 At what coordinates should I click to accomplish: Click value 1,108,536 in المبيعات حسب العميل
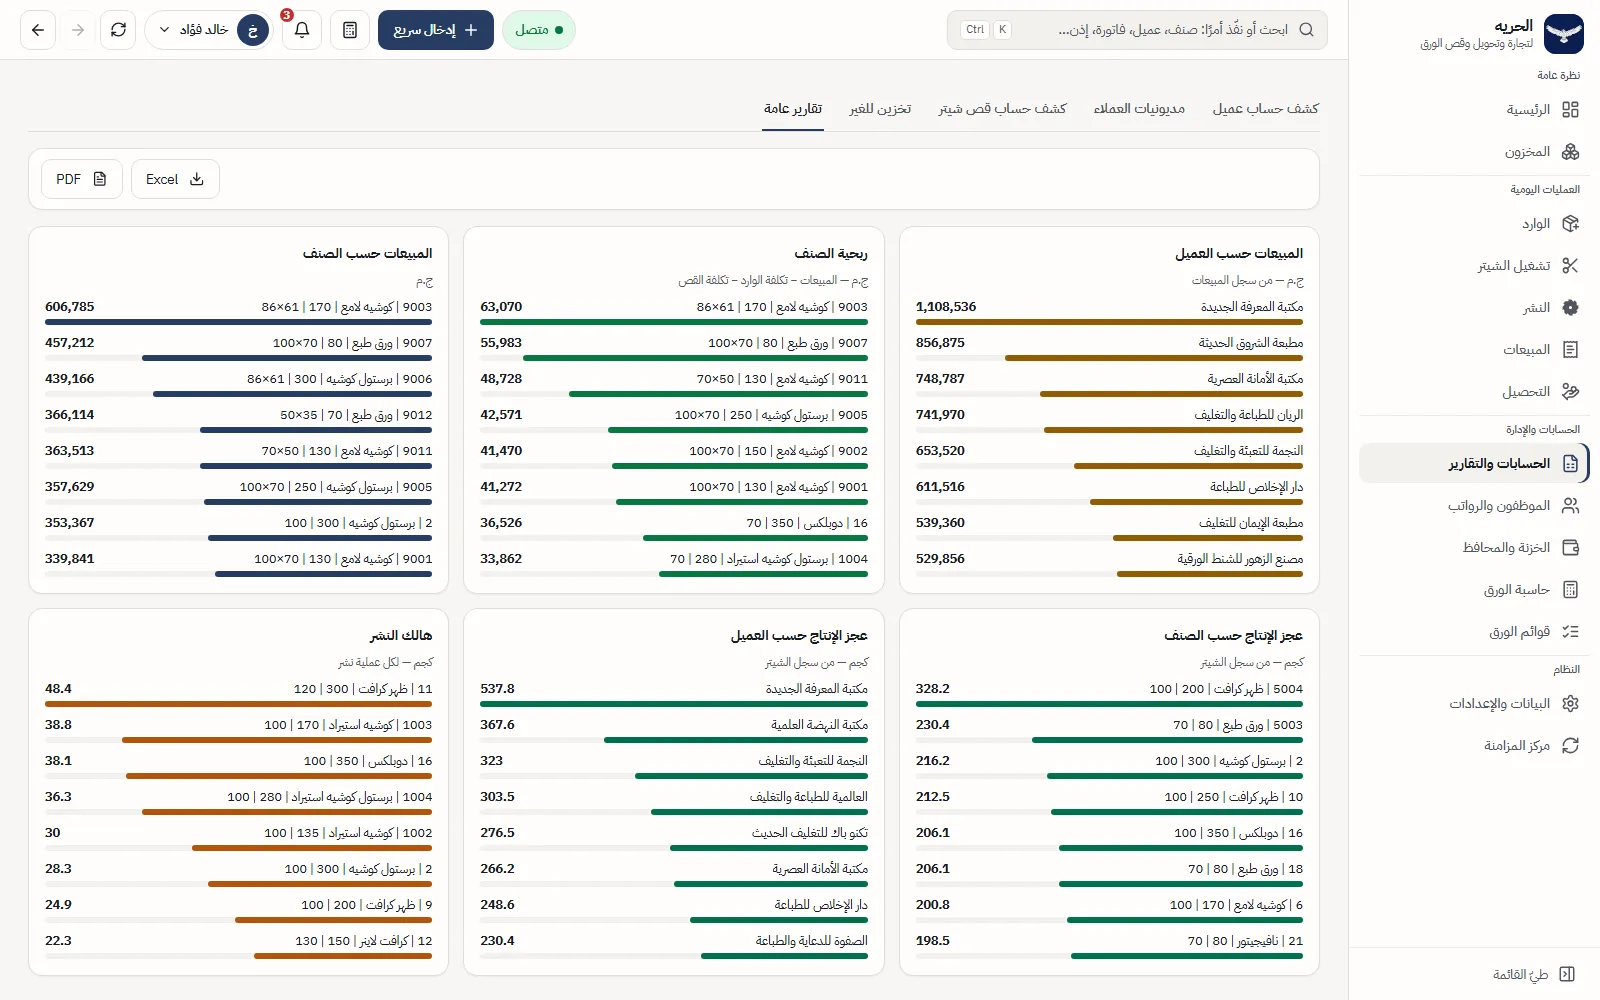click(946, 307)
